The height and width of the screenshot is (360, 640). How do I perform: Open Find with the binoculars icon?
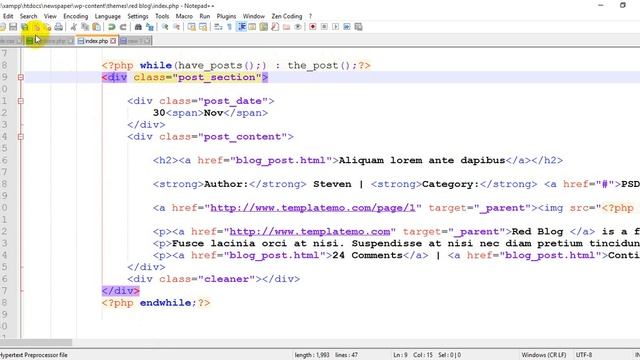pos(138,27)
